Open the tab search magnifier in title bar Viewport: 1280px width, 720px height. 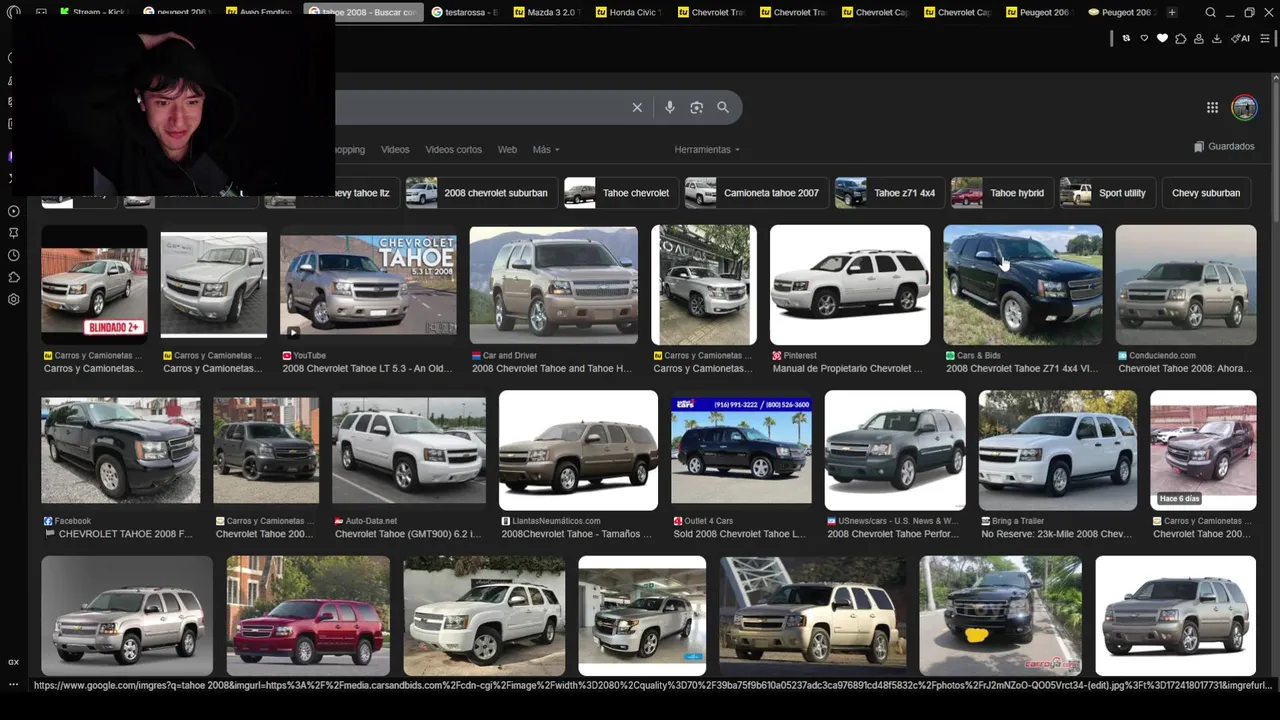tap(1211, 12)
